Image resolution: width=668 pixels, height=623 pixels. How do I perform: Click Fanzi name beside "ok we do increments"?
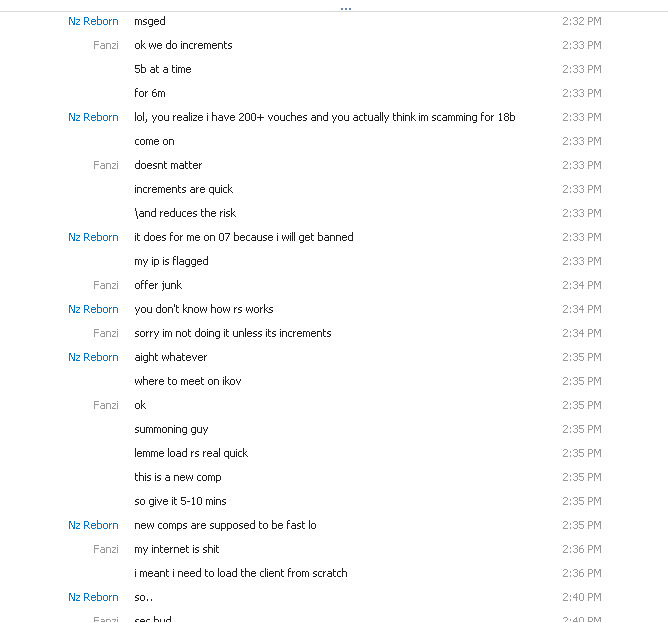pos(106,45)
